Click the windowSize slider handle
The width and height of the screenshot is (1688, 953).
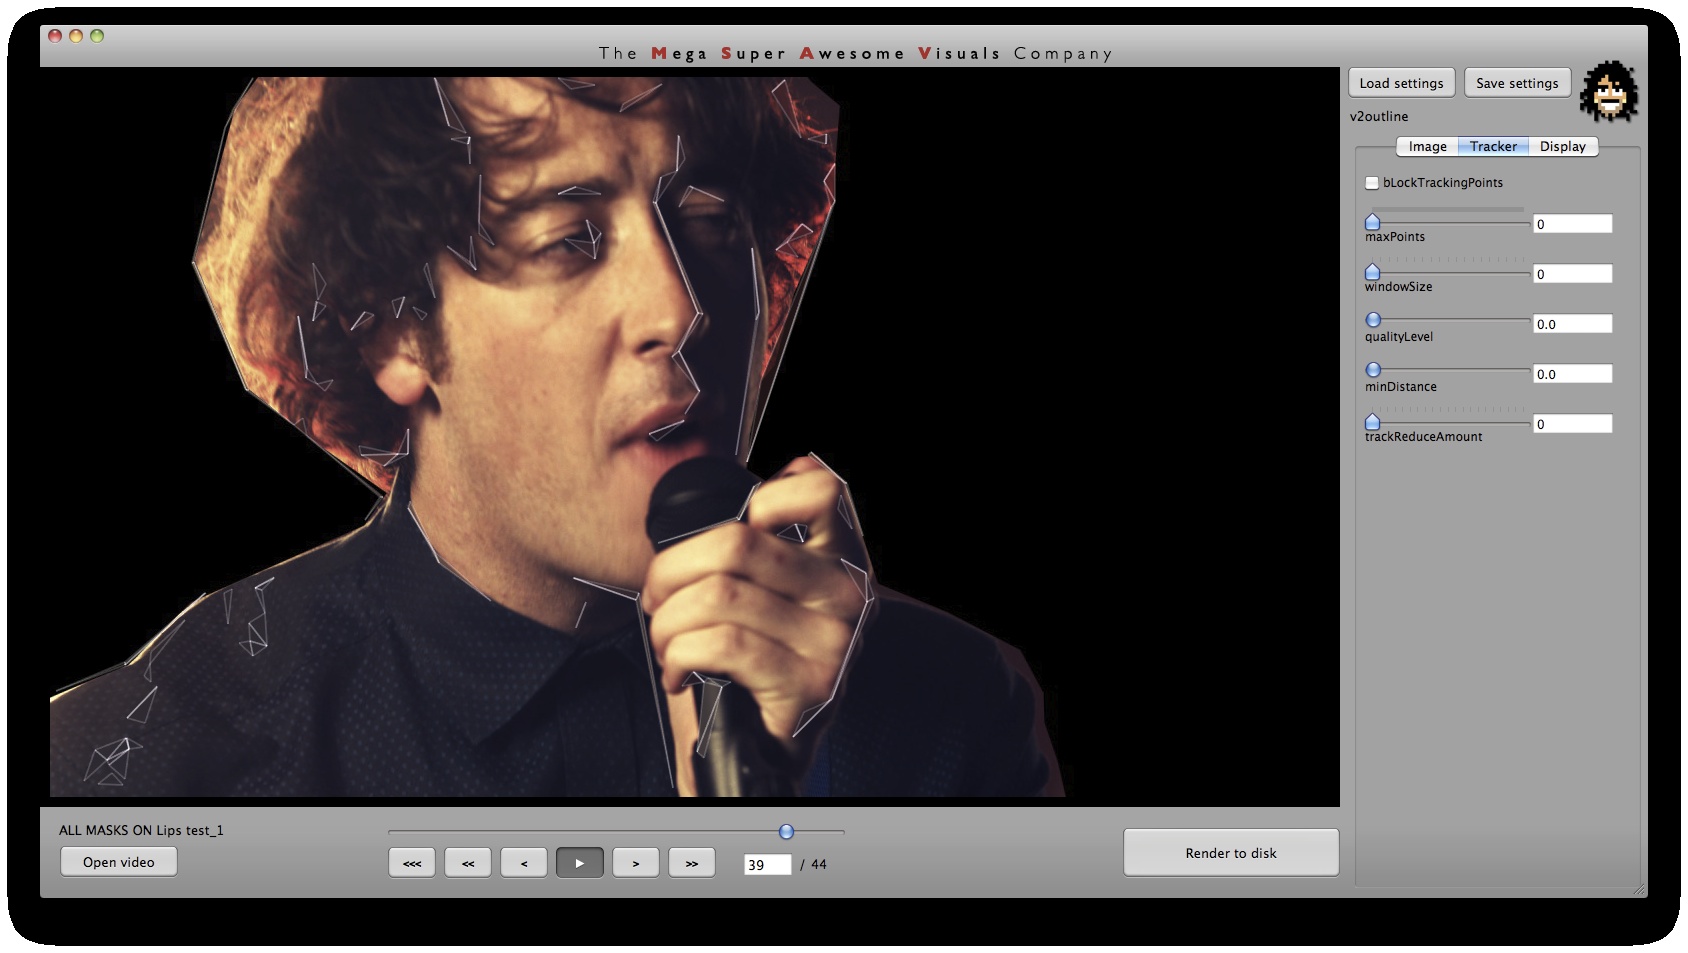point(1373,272)
